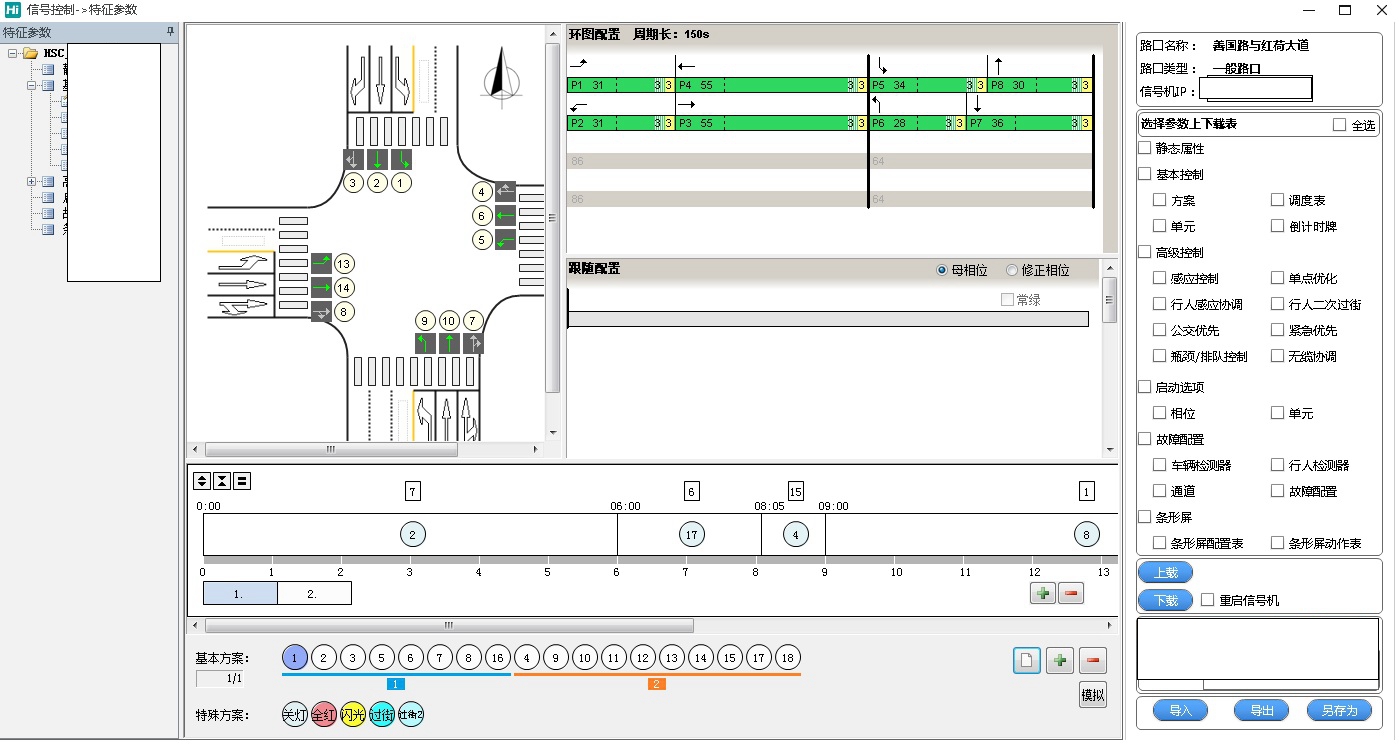Check the 全选 checkbox

(1339, 125)
